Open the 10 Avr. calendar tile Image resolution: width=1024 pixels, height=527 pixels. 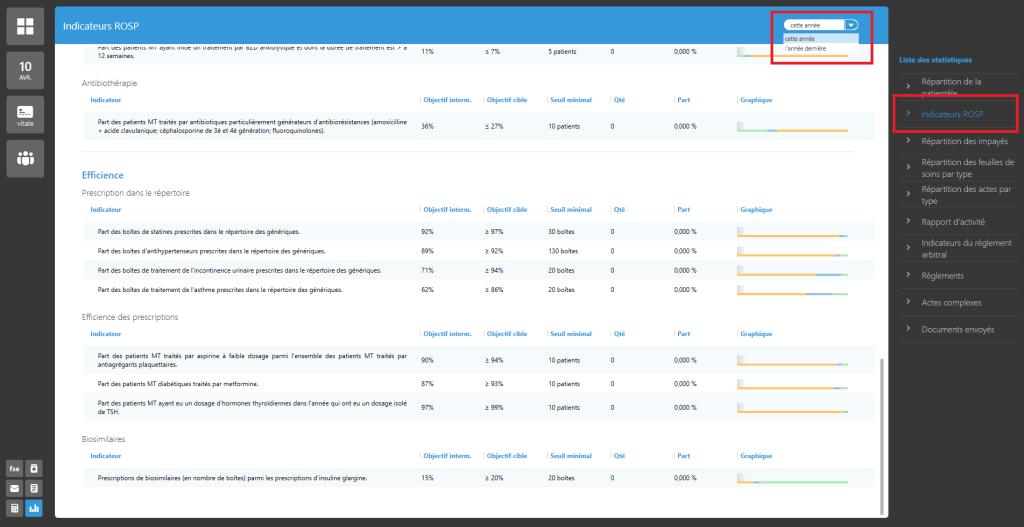tap(25, 71)
